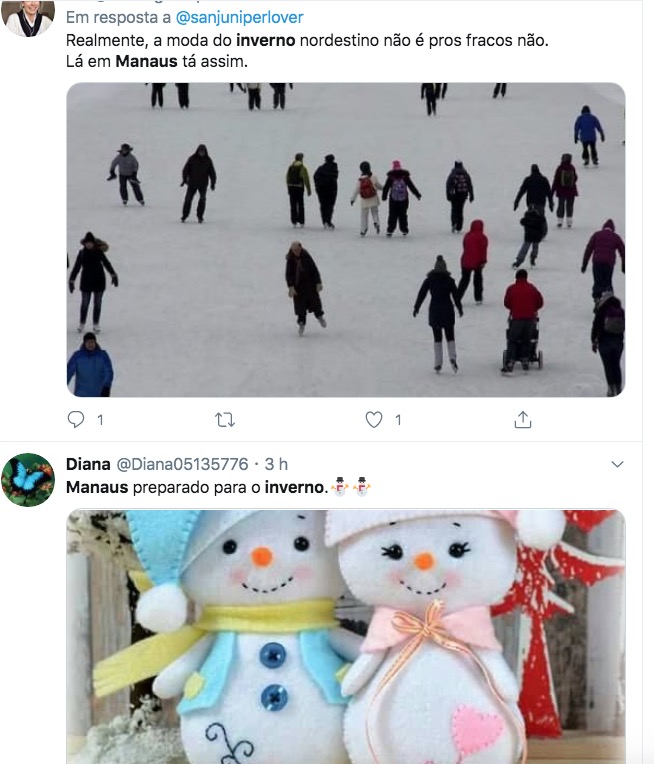This screenshot has height=764, width=654.
Task: Click the bold word Manaus in the first tweet
Action: pyautogui.click(x=146, y=61)
